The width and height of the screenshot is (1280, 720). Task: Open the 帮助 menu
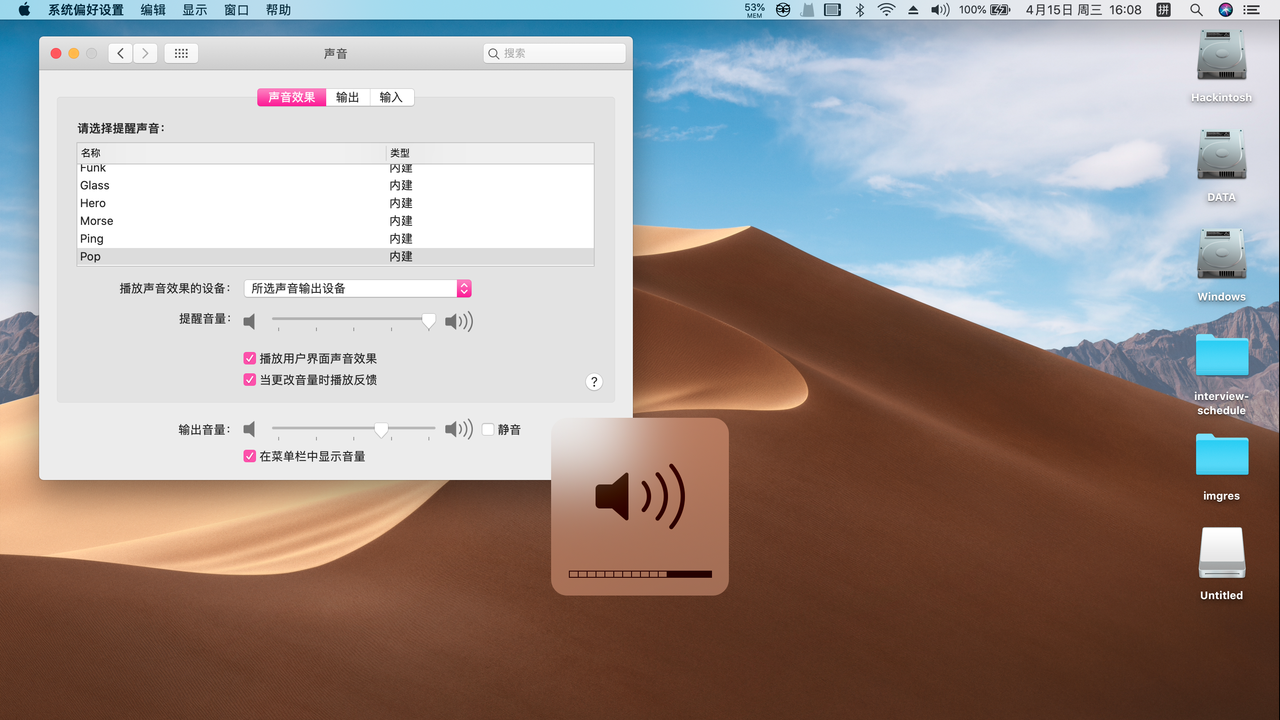[279, 10]
